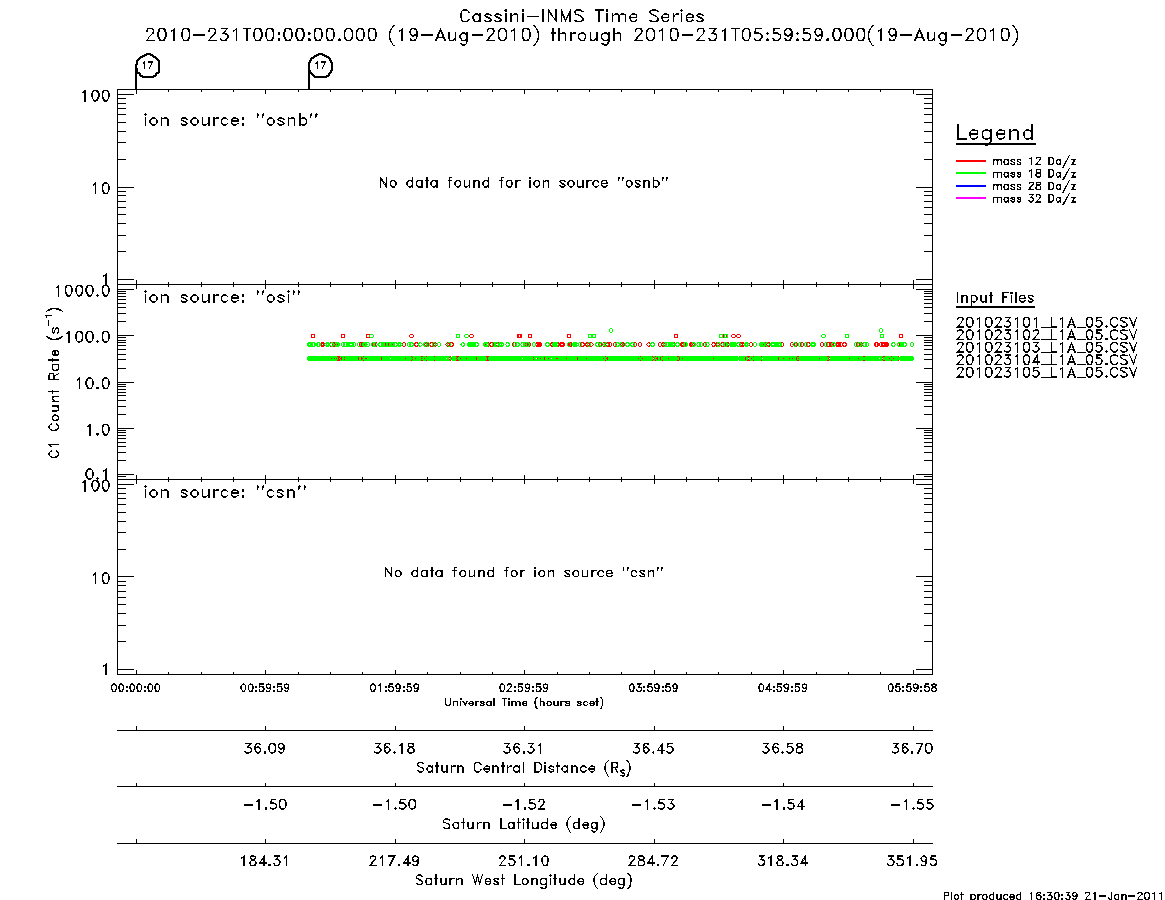1165x900 pixels.
Task: Click the 251.10 longitude value
Action: [x=524, y=861]
